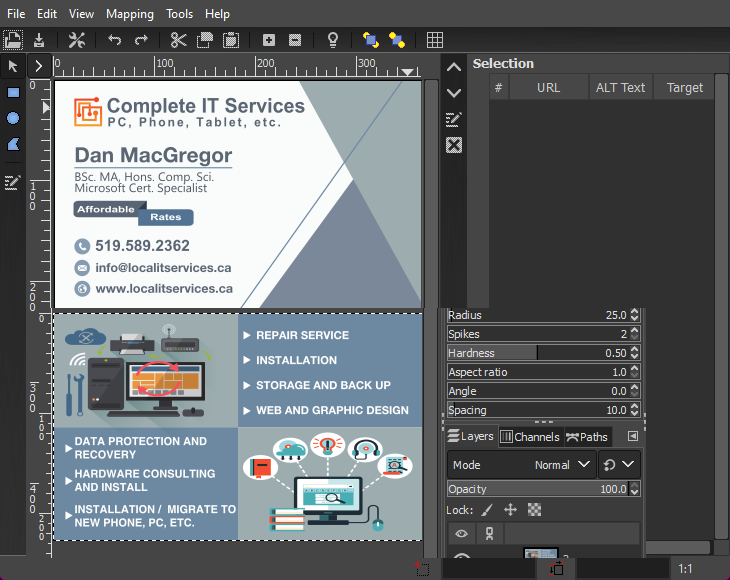Click the Delete X icon in Selection panel
Viewport: 730px width, 580px height.
[454, 145]
